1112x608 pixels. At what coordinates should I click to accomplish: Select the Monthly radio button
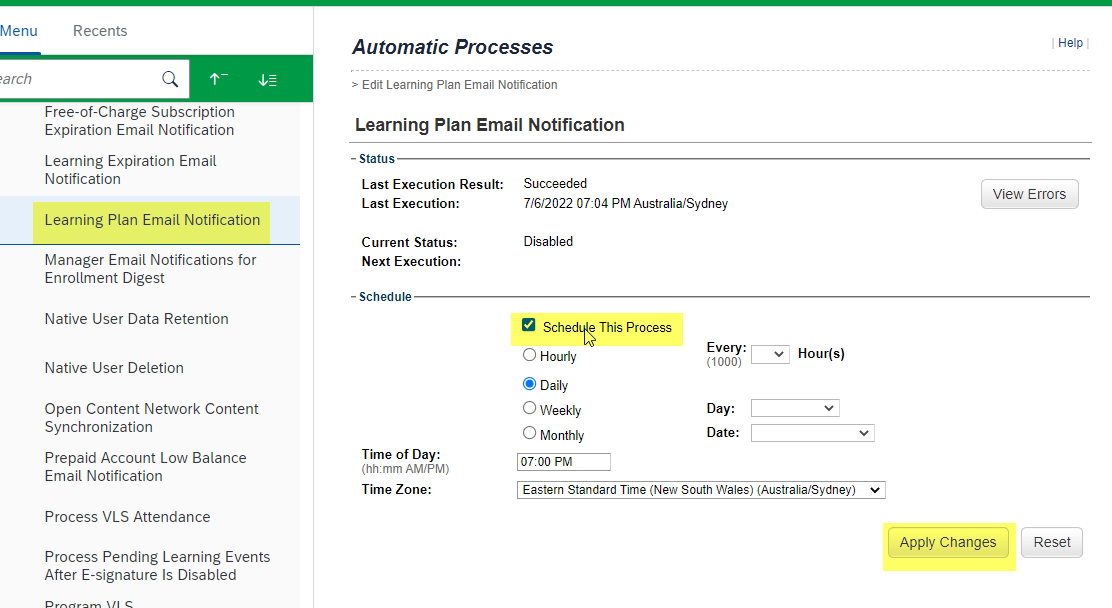click(x=530, y=433)
